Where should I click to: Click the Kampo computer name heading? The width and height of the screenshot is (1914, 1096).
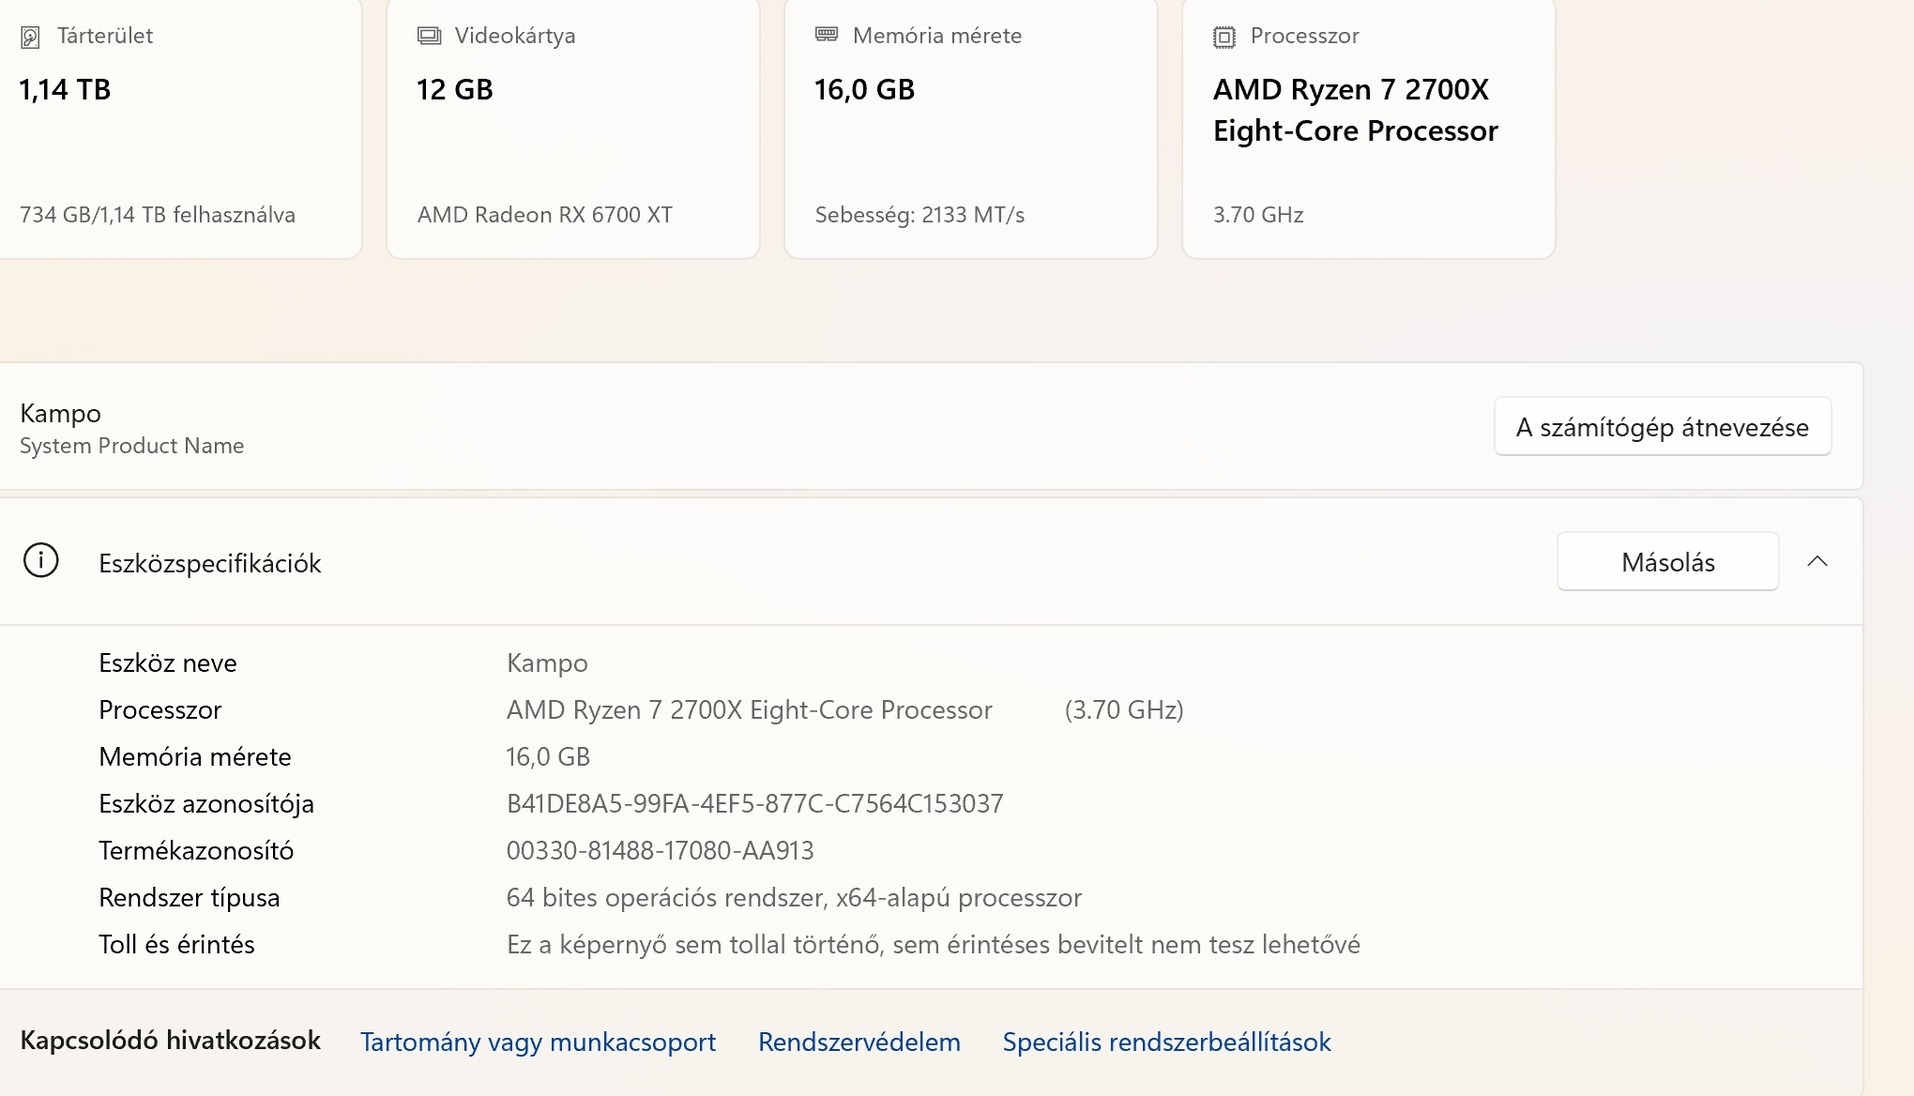[61, 413]
